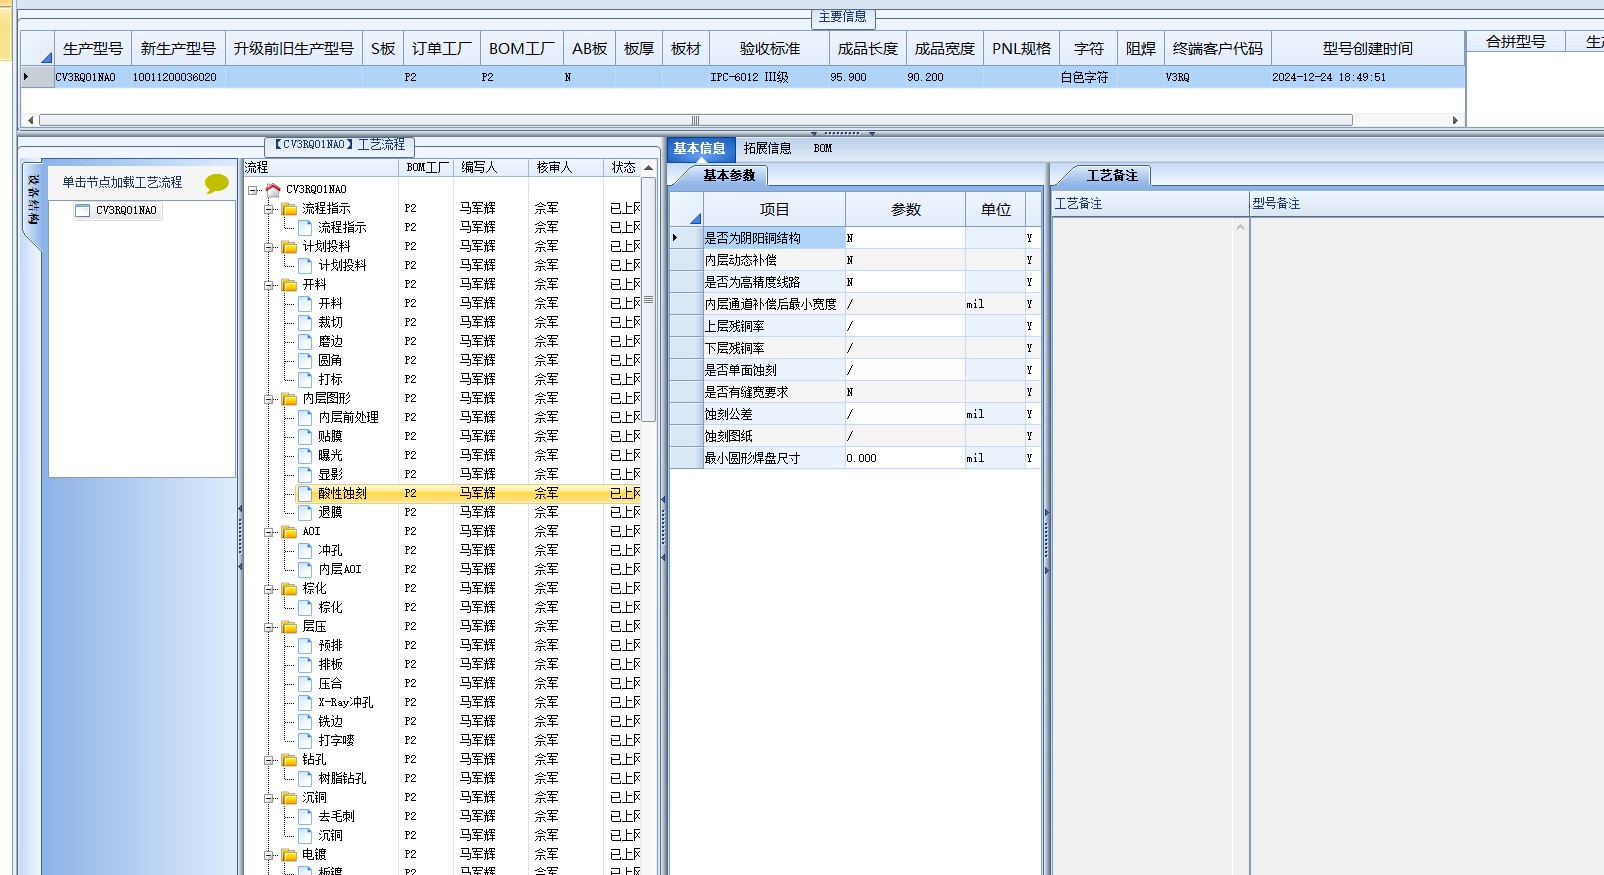Click the 开料 folder icon

pyautogui.click(x=290, y=284)
